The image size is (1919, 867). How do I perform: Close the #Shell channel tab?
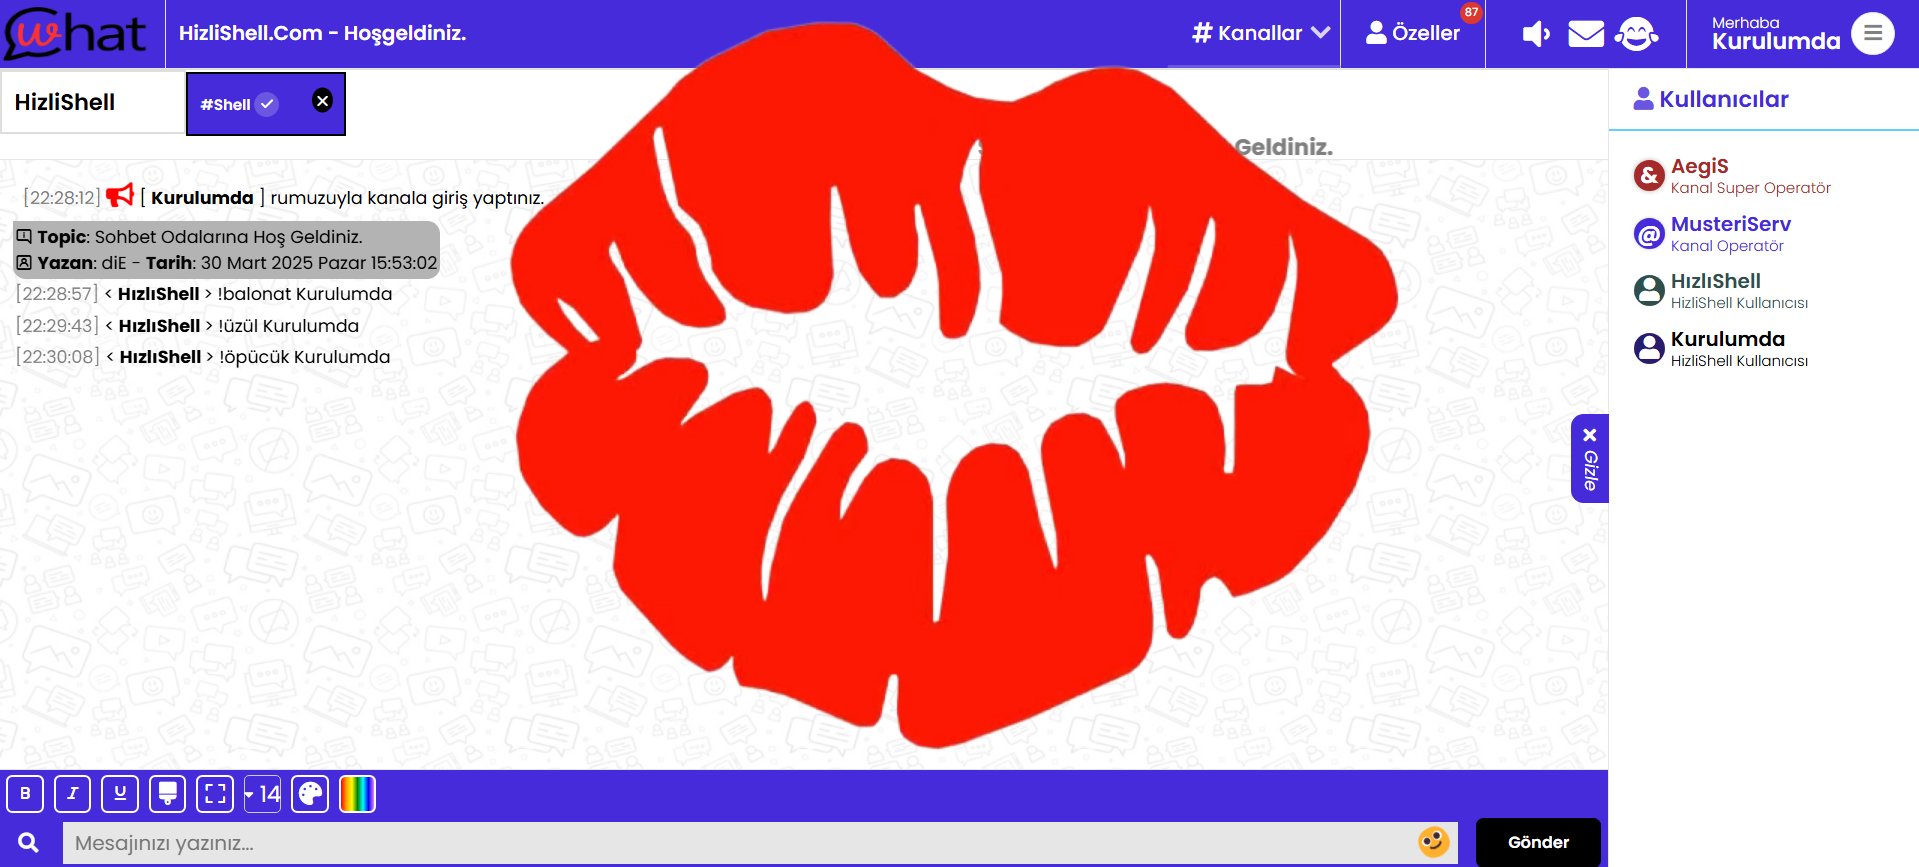tap(322, 100)
